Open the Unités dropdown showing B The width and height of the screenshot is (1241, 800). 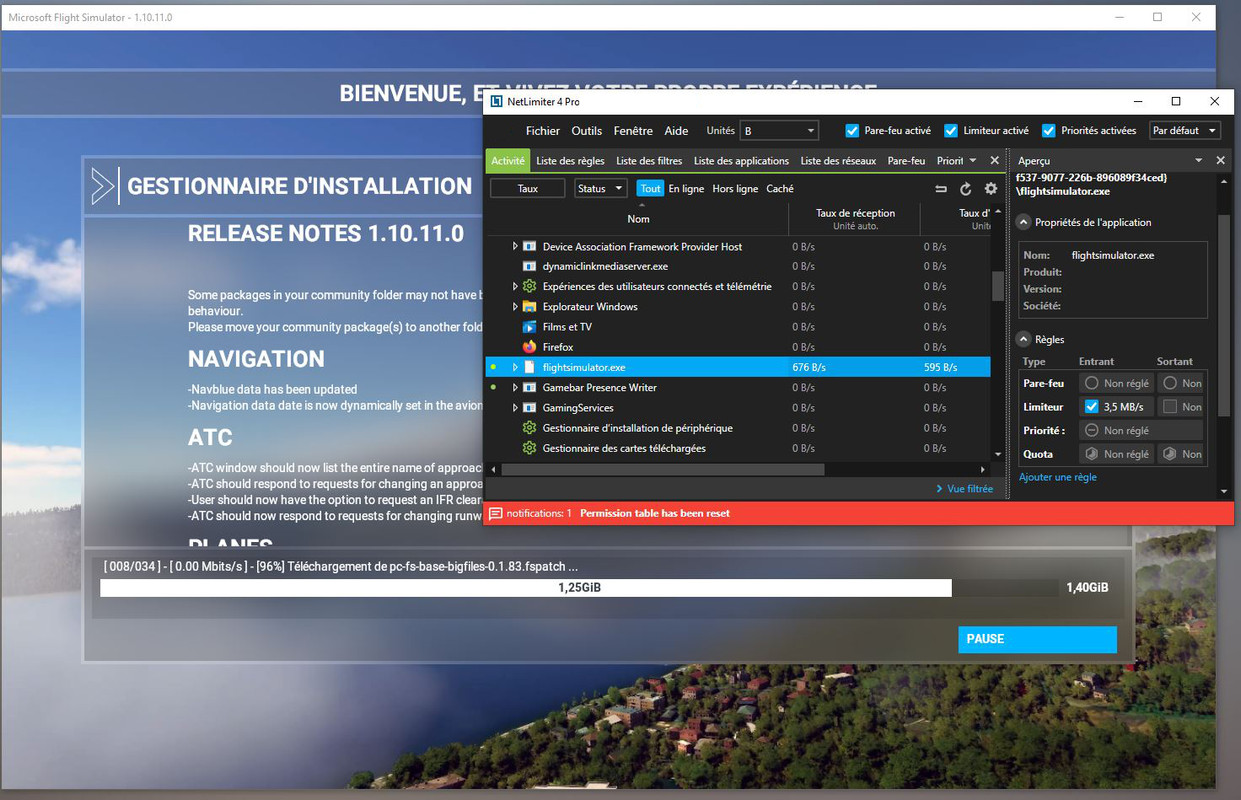click(779, 130)
